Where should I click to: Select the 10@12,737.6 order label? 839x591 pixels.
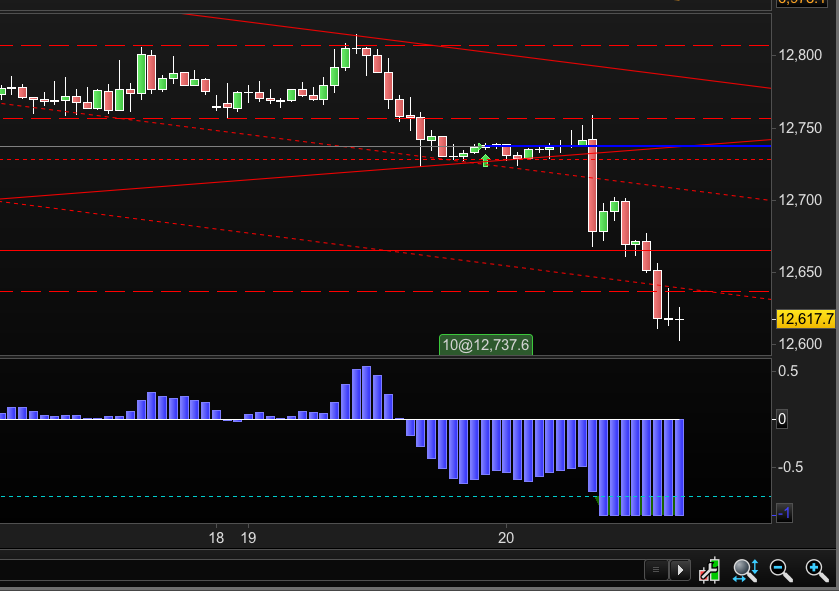[x=486, y=345]
